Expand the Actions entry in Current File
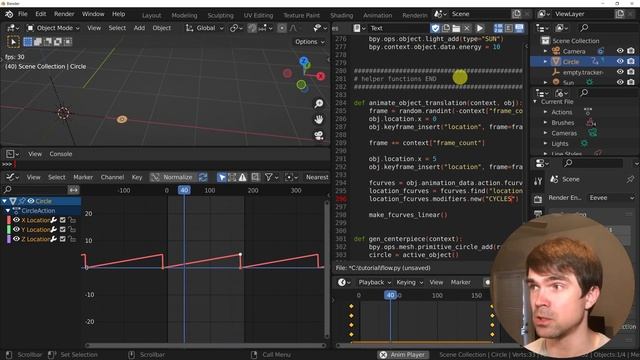The image size is (640, 360). click(x=546, y=112)
